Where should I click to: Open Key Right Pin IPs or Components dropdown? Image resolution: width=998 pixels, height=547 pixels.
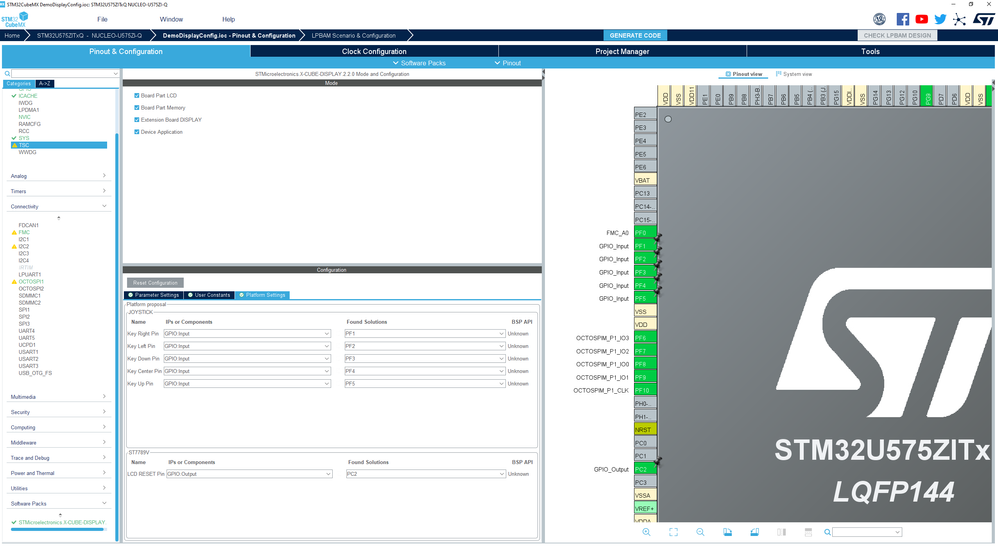[247, 334]
